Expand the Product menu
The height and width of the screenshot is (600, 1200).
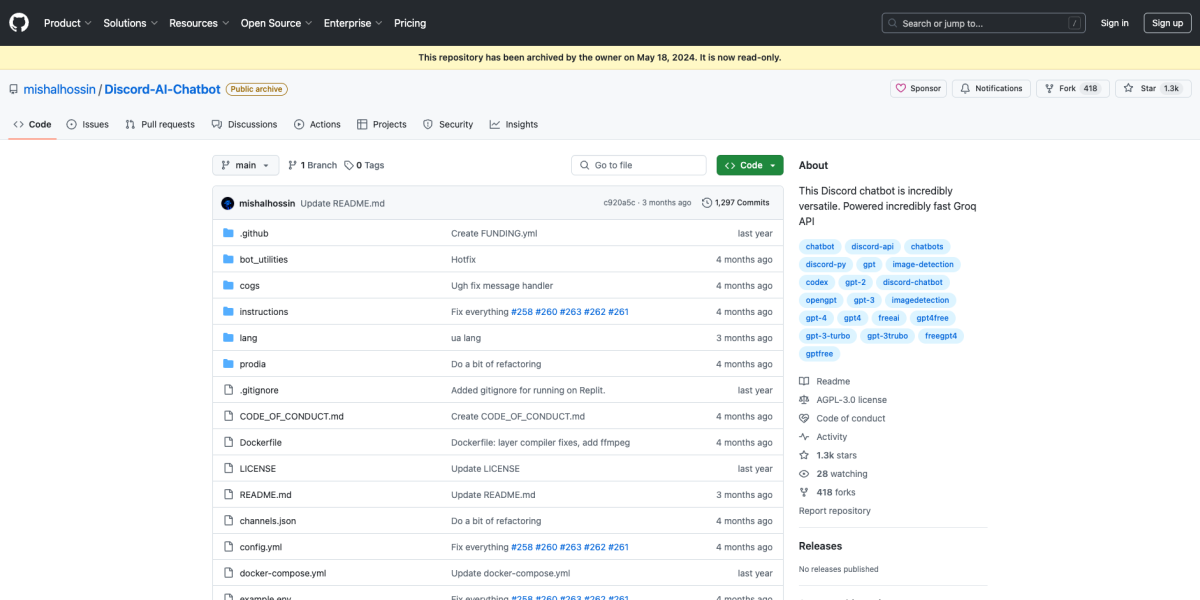pyautogui.click(x=67, y=23)
